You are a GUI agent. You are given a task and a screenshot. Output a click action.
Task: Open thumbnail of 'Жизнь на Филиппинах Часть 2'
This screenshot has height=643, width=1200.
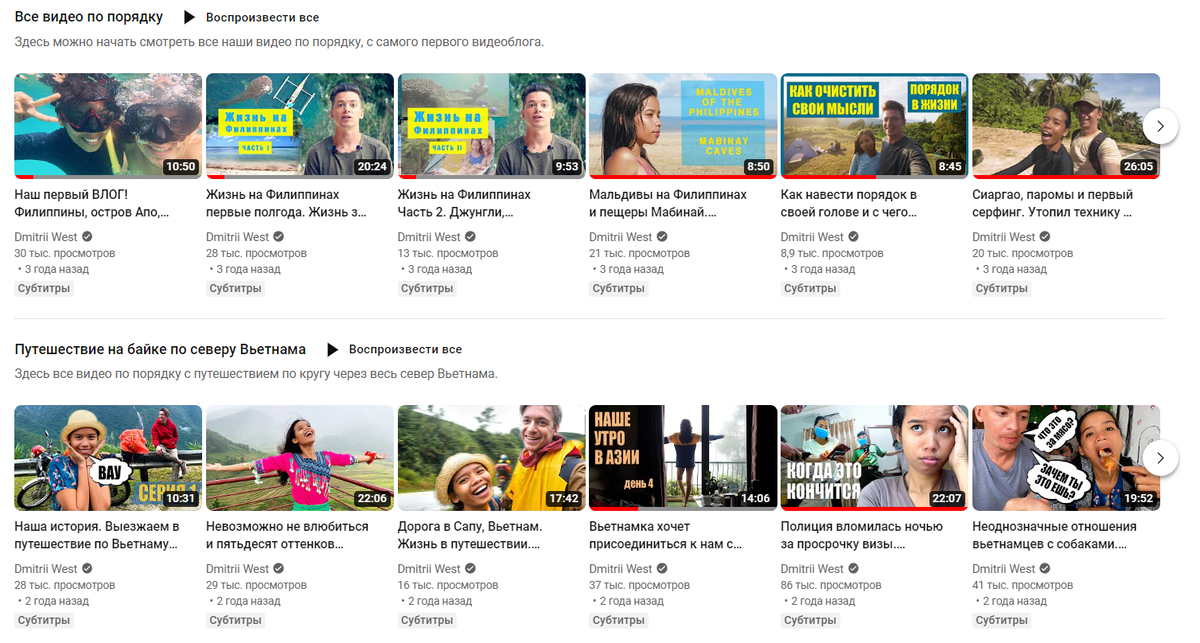[492, 126]
